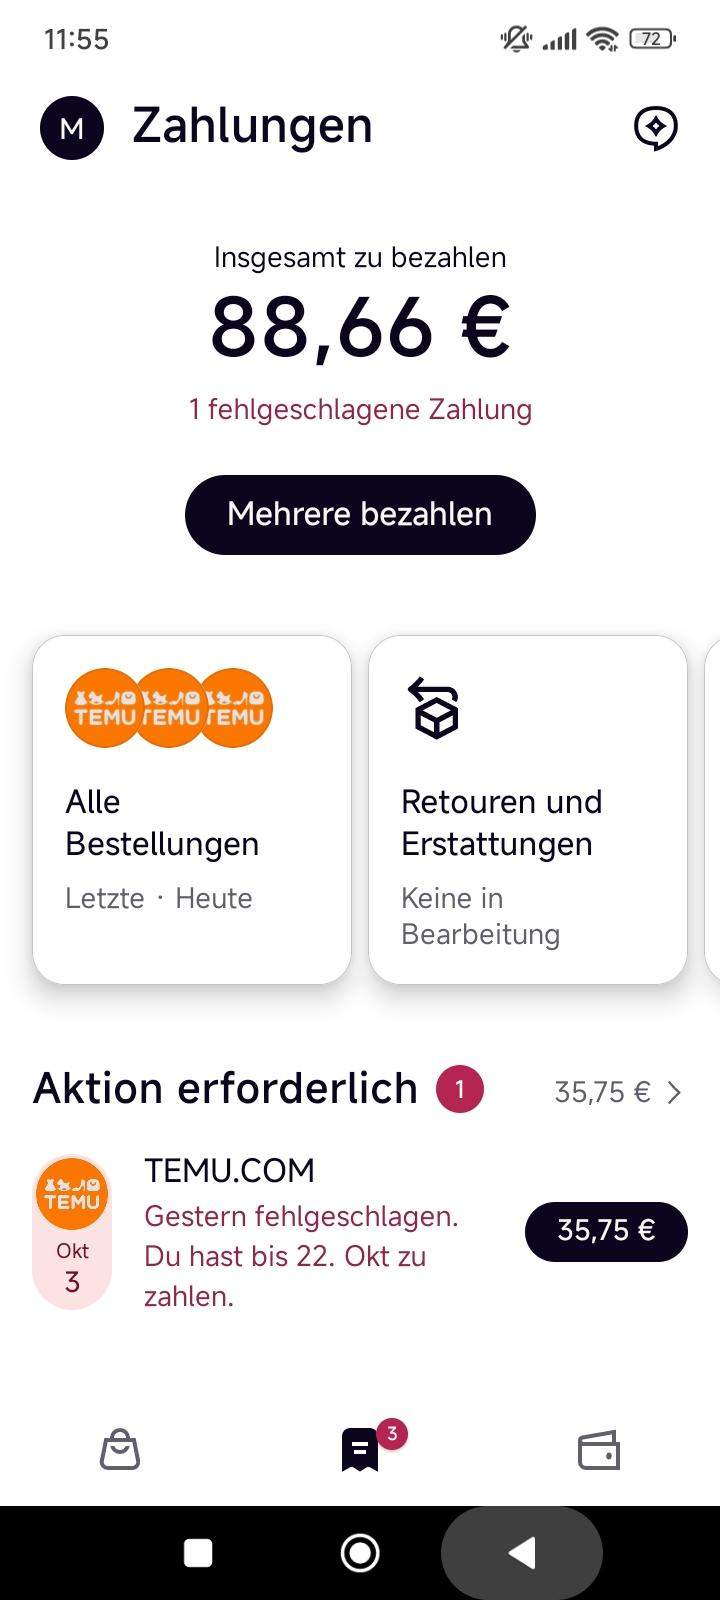The image size is (720, 1600).
Task: Pay the 35,75 € Temu amount button
Action: click(x=606, y=1231)
